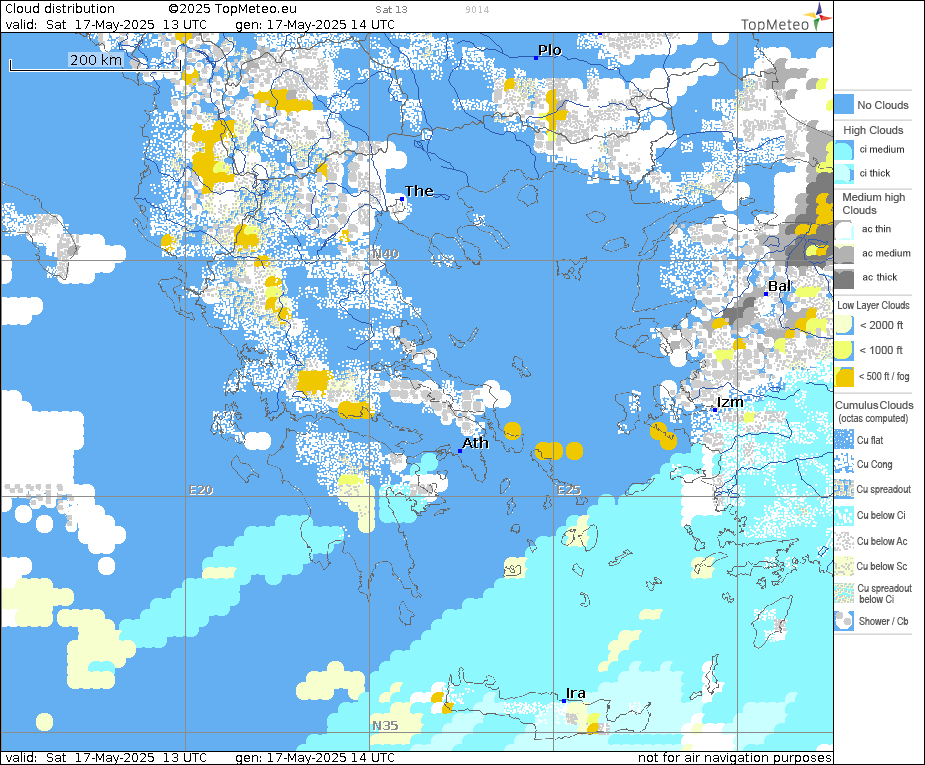Click the ac thick dark gray swatch
Viewport: 925px width, 765px height.
pyautogui.click(x=844, y=278)
